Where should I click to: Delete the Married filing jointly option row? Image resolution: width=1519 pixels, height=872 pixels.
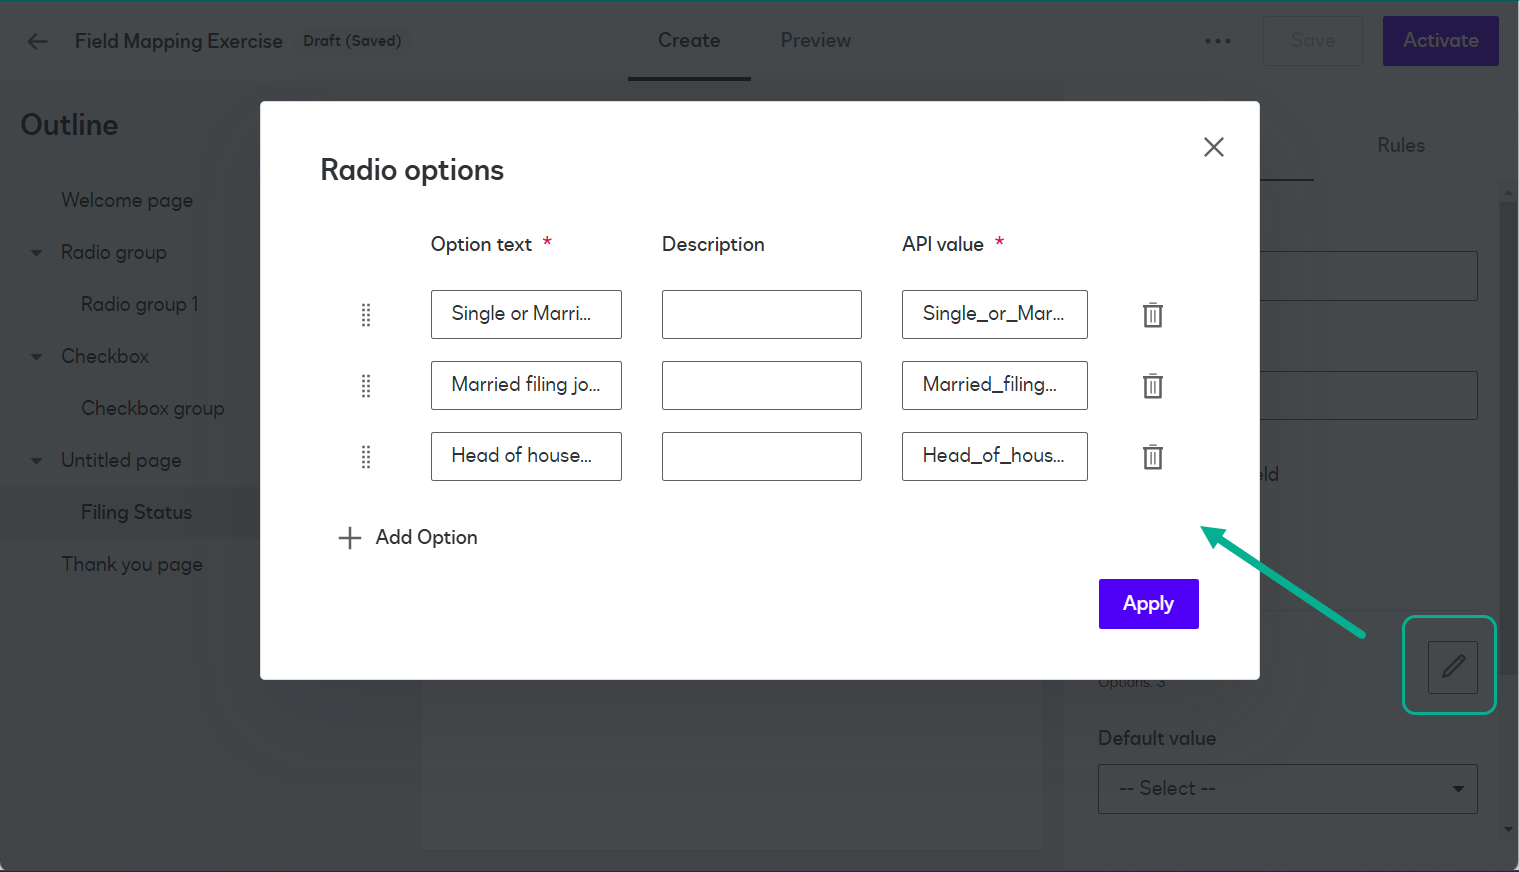coord(1152,385)
